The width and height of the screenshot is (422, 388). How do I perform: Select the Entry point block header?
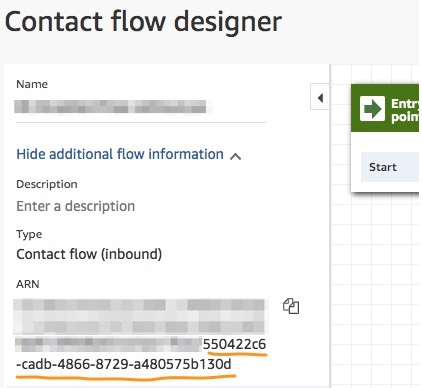[x=385, y=108]
